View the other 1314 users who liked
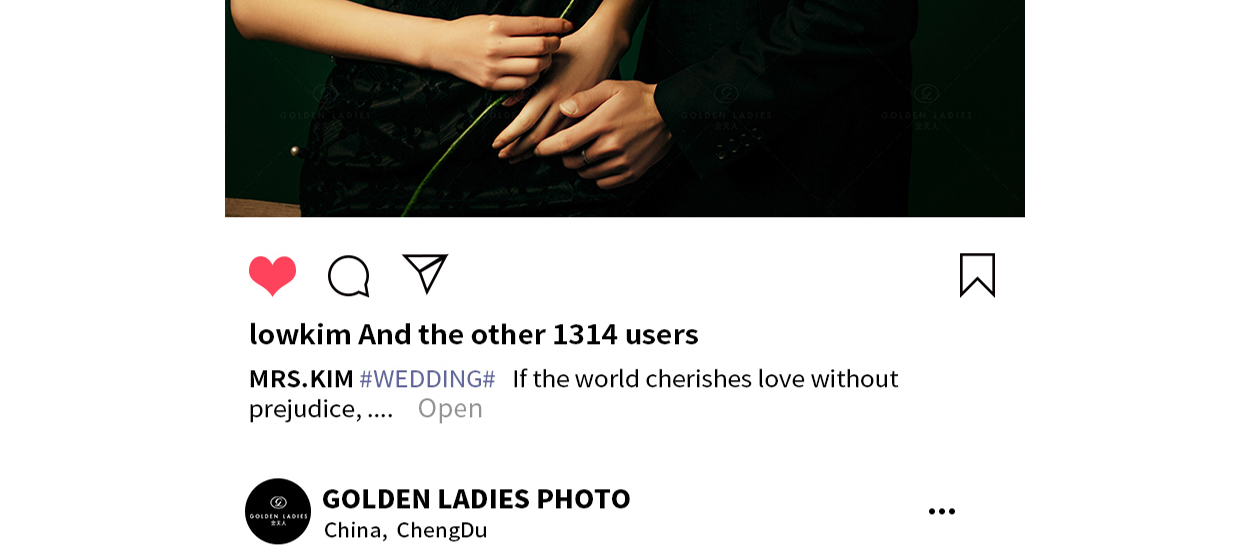This screenshot has height=551, width=1250. click(x=528, y=334)
